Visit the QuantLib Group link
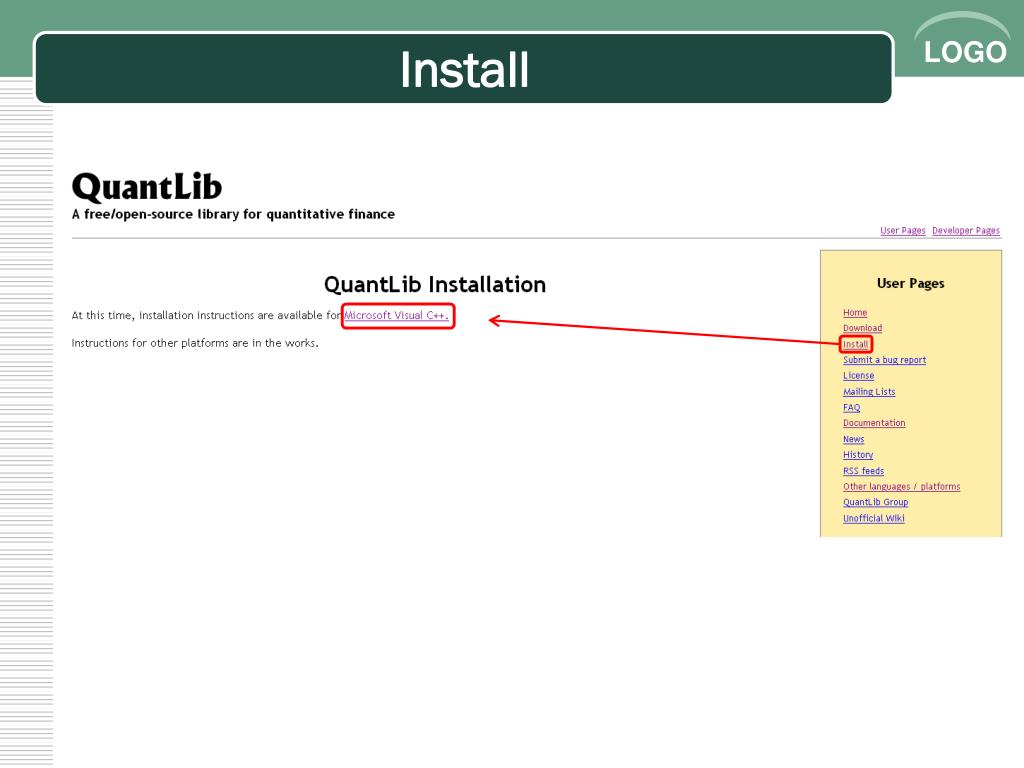 point(875,502)
